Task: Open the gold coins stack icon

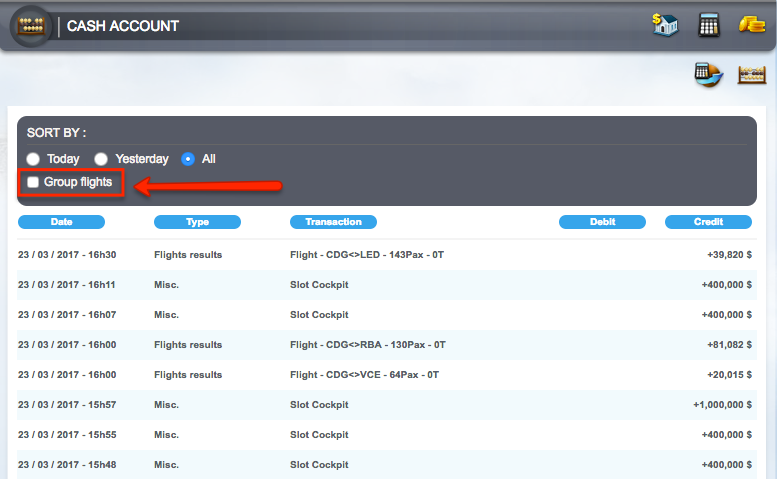Action: (x=752, y=24)
